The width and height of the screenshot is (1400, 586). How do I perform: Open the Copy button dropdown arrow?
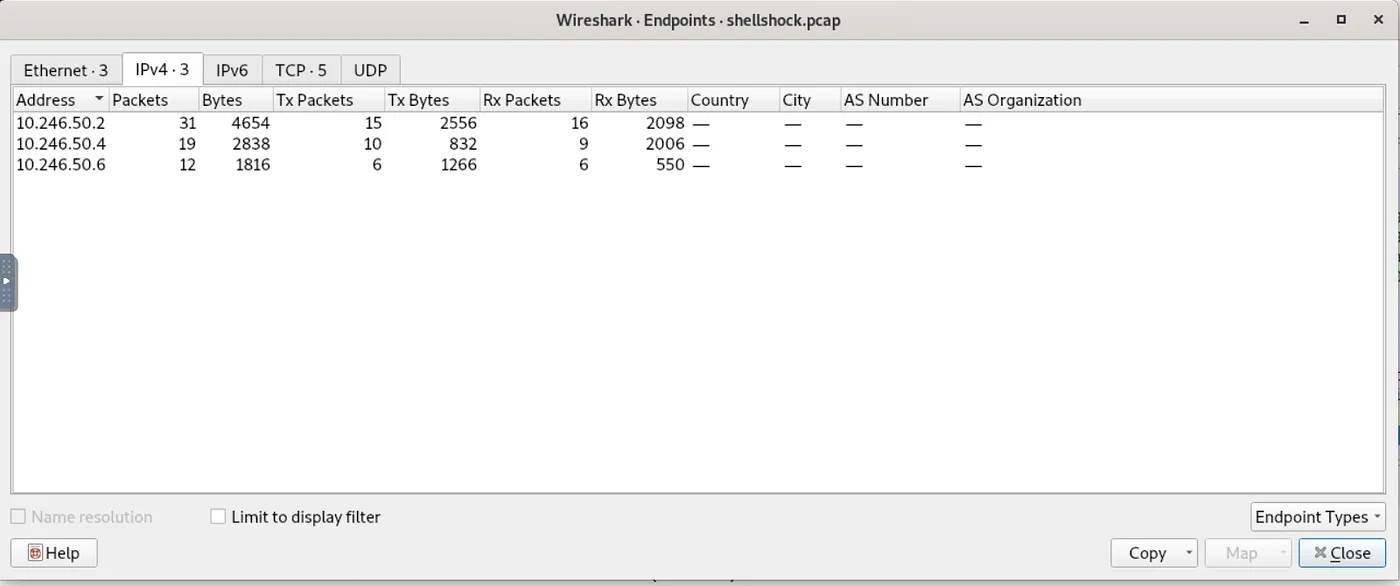tap(1188, 553)
